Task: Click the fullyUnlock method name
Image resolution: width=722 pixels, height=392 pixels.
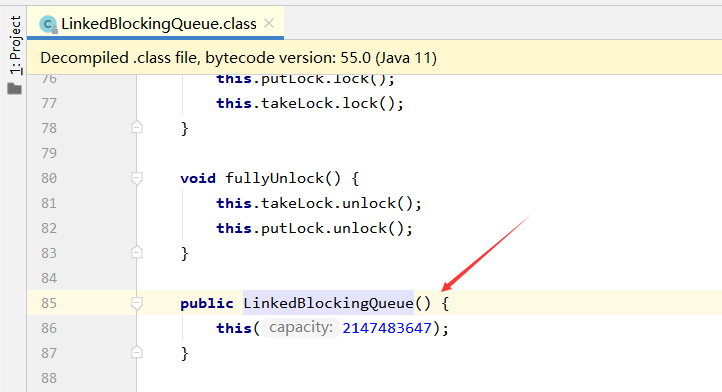Action: (274, 178)
